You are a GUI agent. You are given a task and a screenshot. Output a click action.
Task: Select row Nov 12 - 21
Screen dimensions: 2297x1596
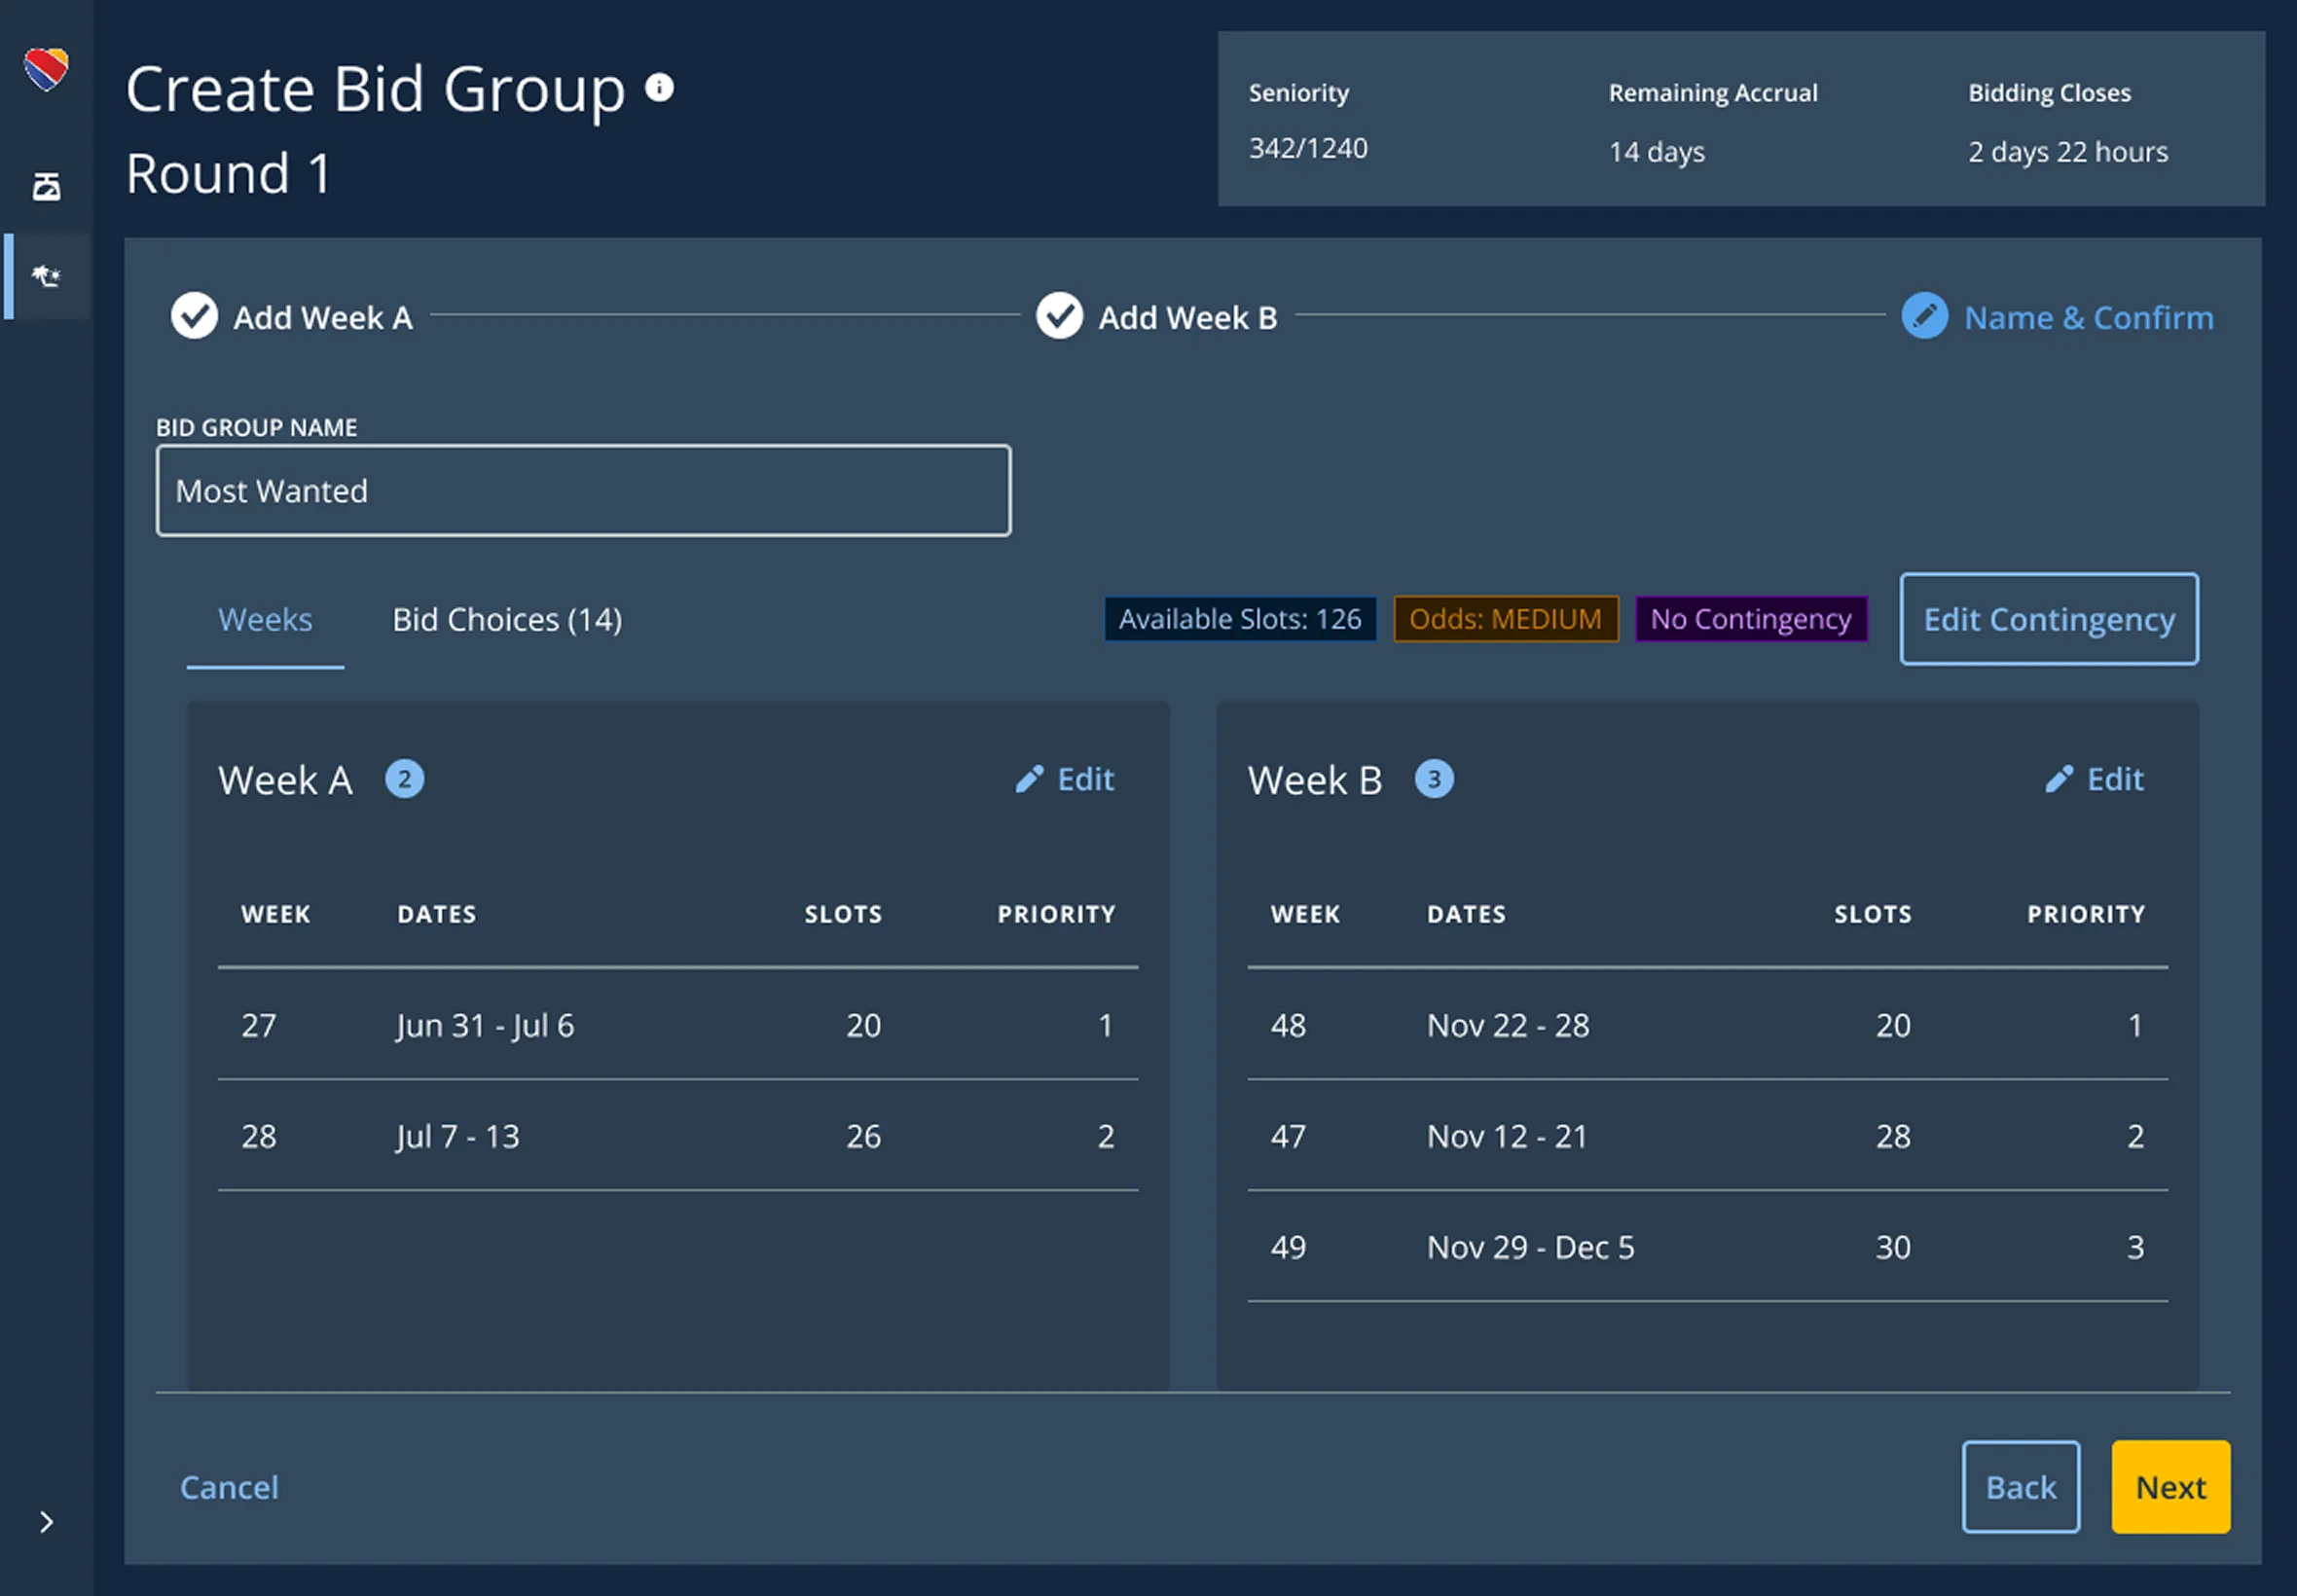(x=1707, y=1136)
